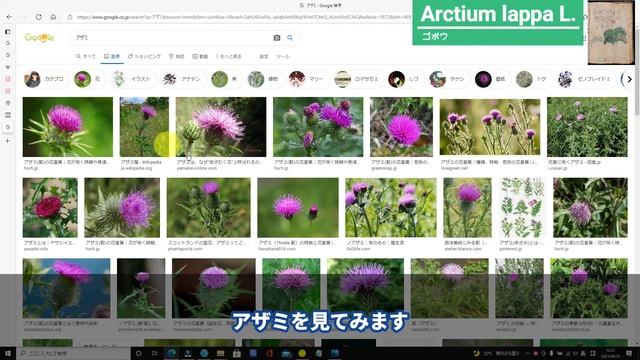The image size is (640, 360).
Task: Open Cortana circle icon on taskbar
Action: tap(138, 353)
